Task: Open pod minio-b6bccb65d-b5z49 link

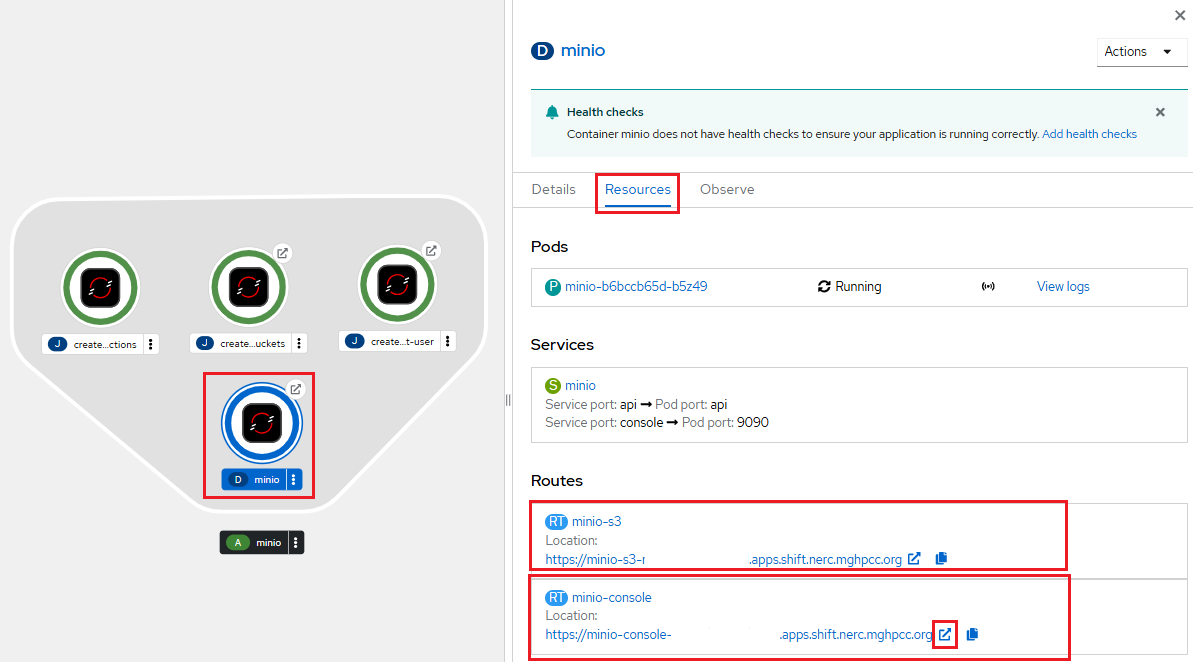Action: click(636, 287)
